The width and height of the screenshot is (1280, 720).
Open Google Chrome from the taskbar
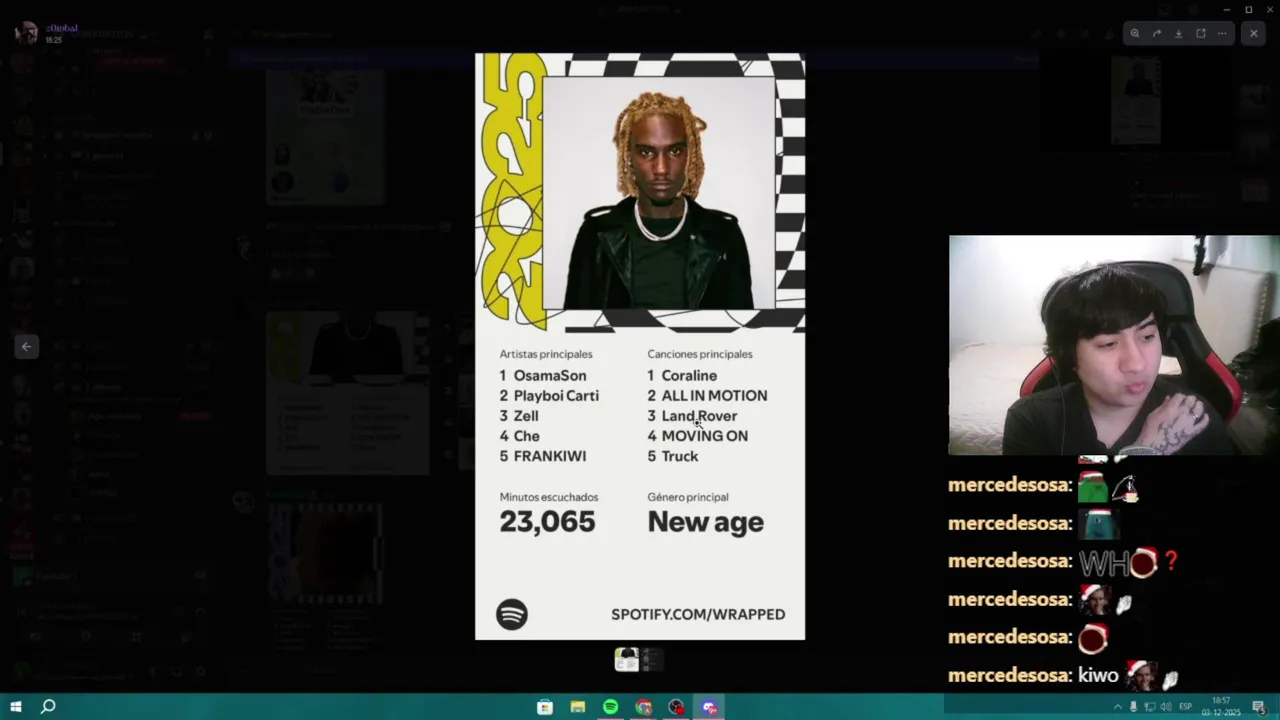pyautogui.click(x=644, y=707)
